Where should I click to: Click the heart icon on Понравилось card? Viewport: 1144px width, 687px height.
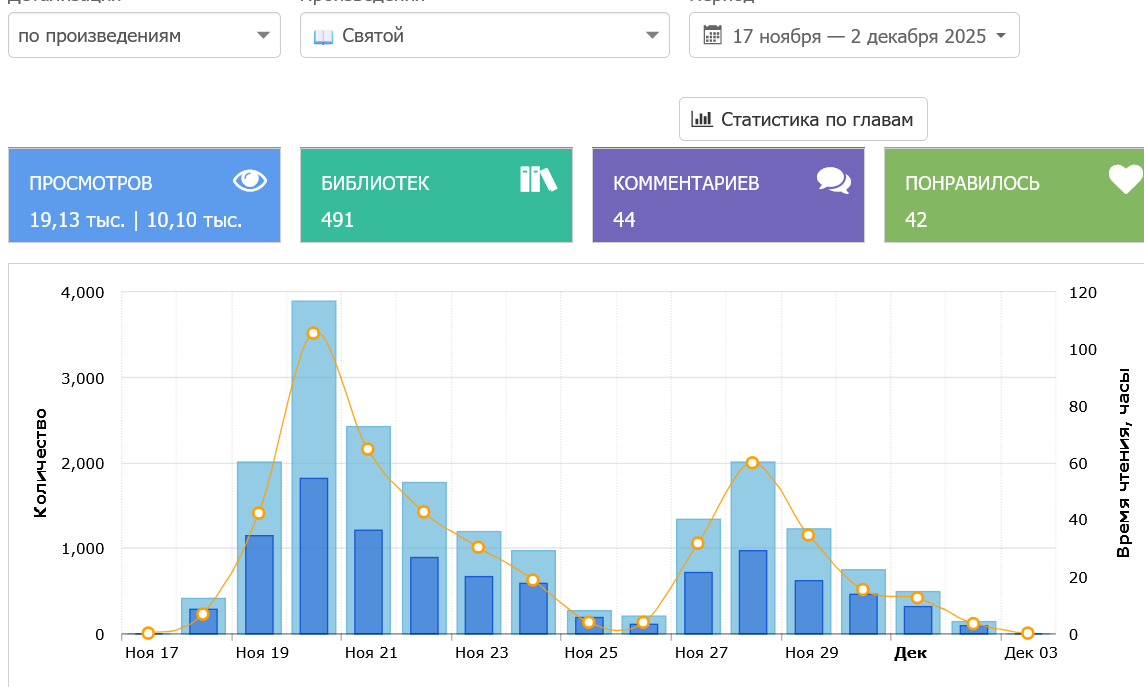1125,180
